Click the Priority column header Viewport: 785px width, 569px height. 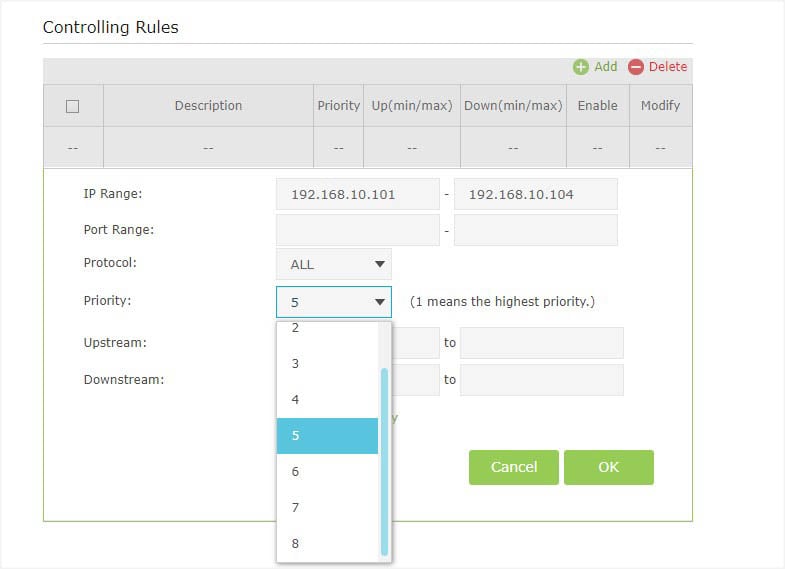(x=338, y=106)
